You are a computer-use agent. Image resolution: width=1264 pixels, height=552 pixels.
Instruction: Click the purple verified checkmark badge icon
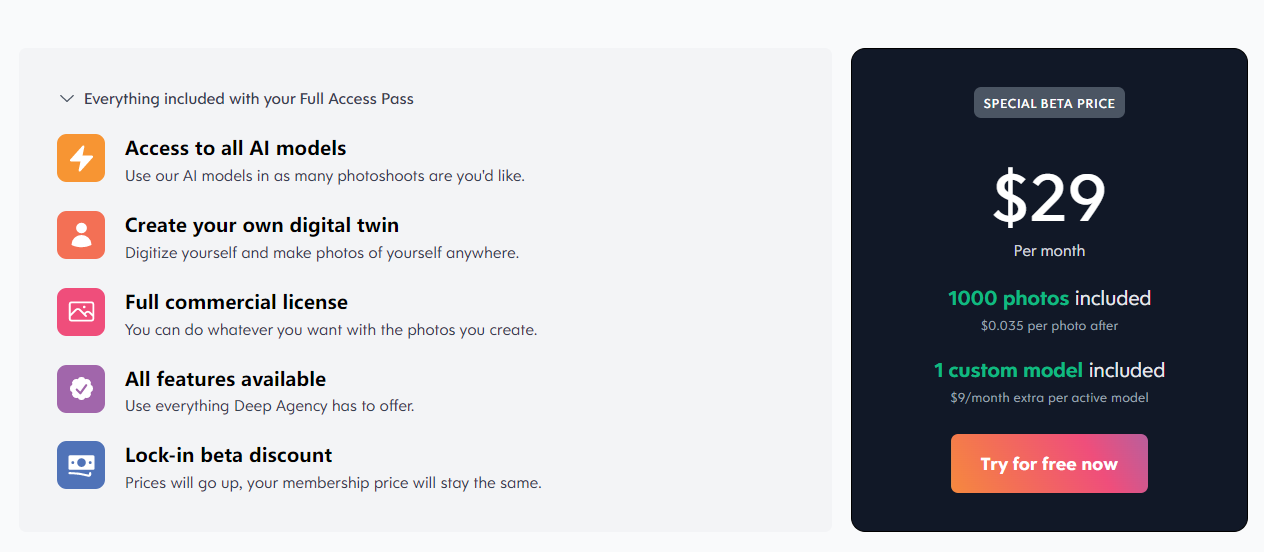point(81,389)
